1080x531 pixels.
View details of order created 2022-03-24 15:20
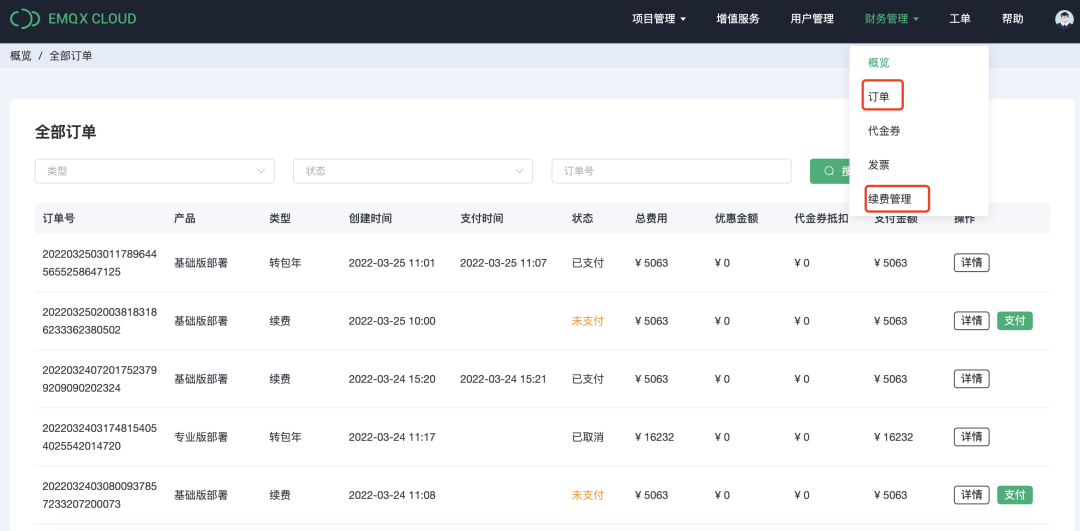(x=972, y=378)
